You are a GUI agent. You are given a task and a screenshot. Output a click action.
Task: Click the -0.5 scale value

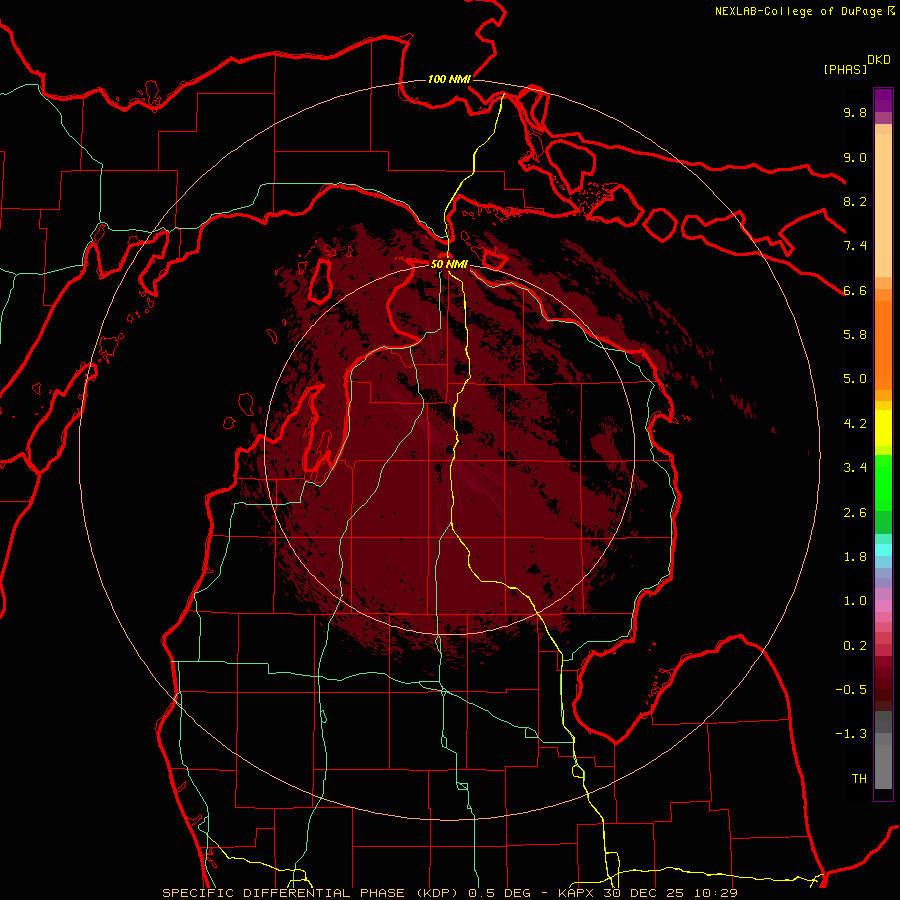pos(851,690)
